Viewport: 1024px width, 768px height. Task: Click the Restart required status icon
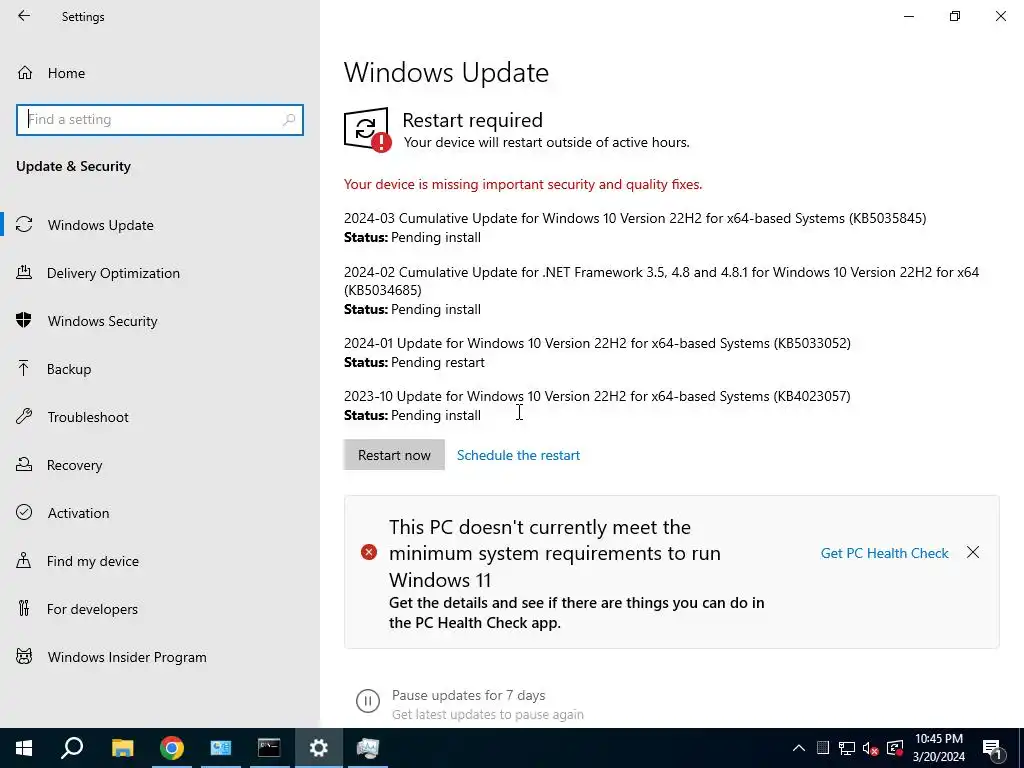click(x=368, y=130)
